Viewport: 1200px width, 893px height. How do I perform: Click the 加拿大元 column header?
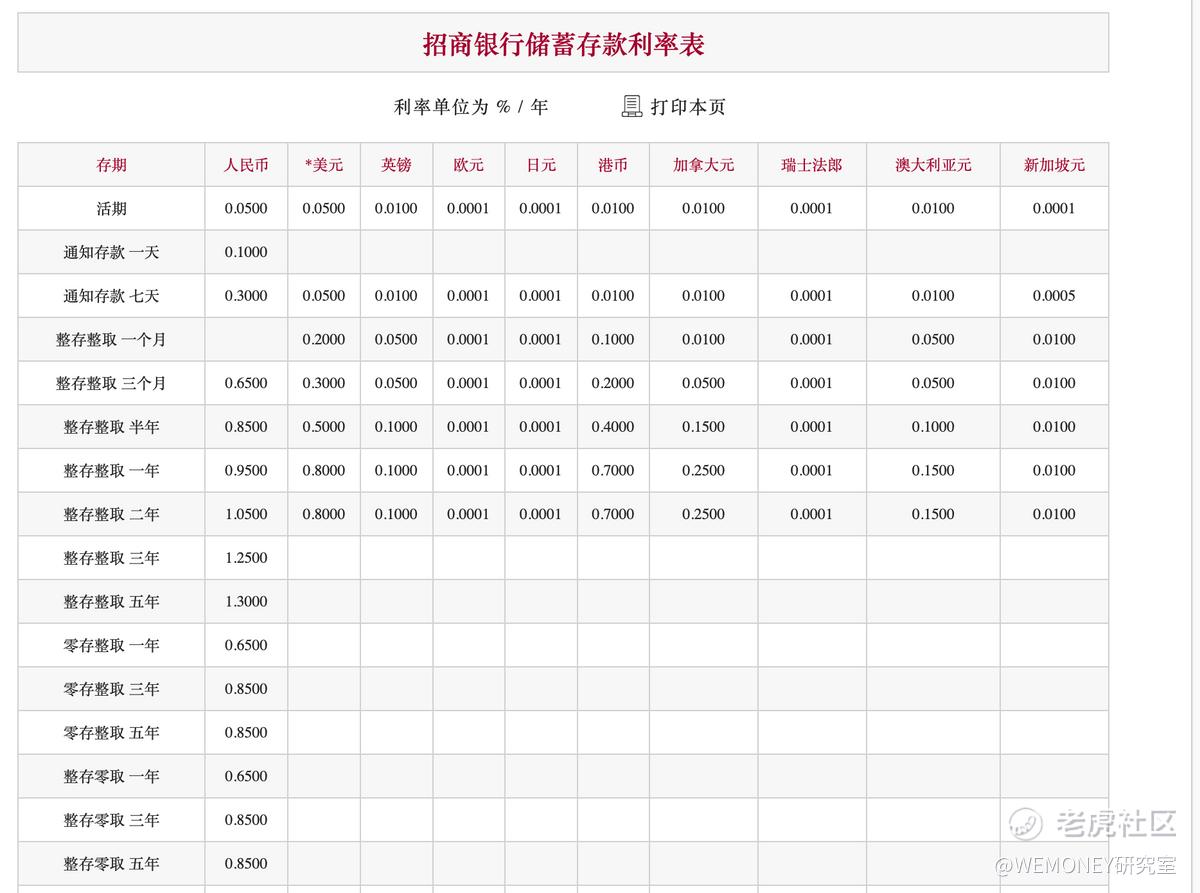click(x=703, y=165)
